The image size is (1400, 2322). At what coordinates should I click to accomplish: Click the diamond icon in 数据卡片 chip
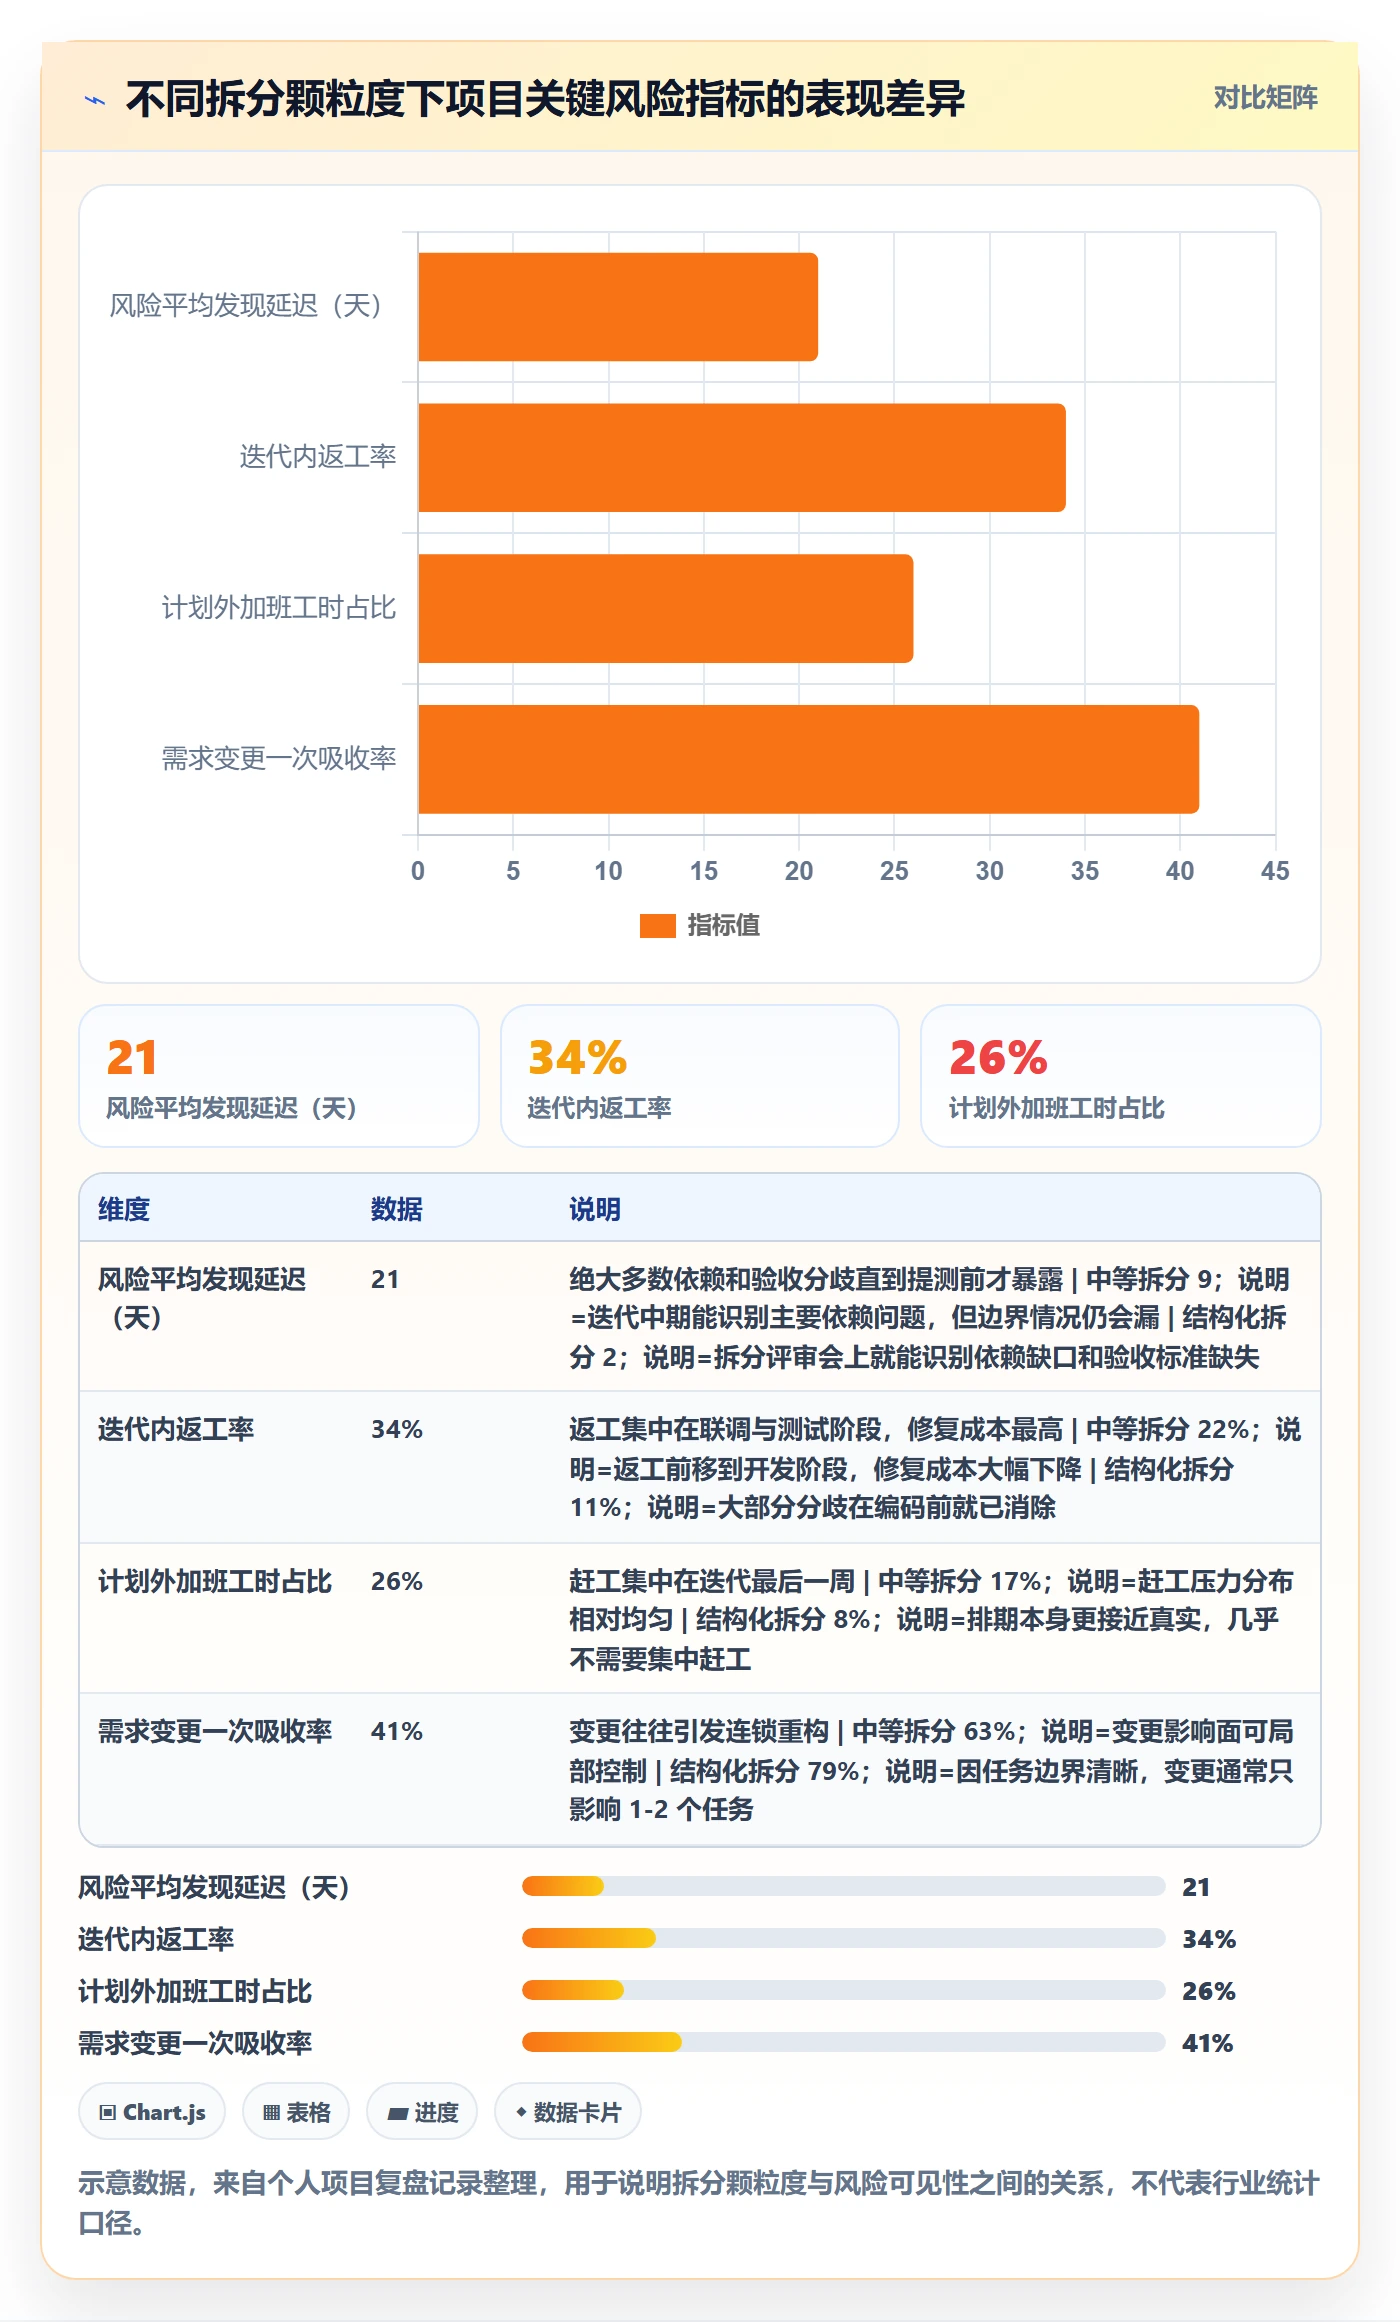[521, 2112]
